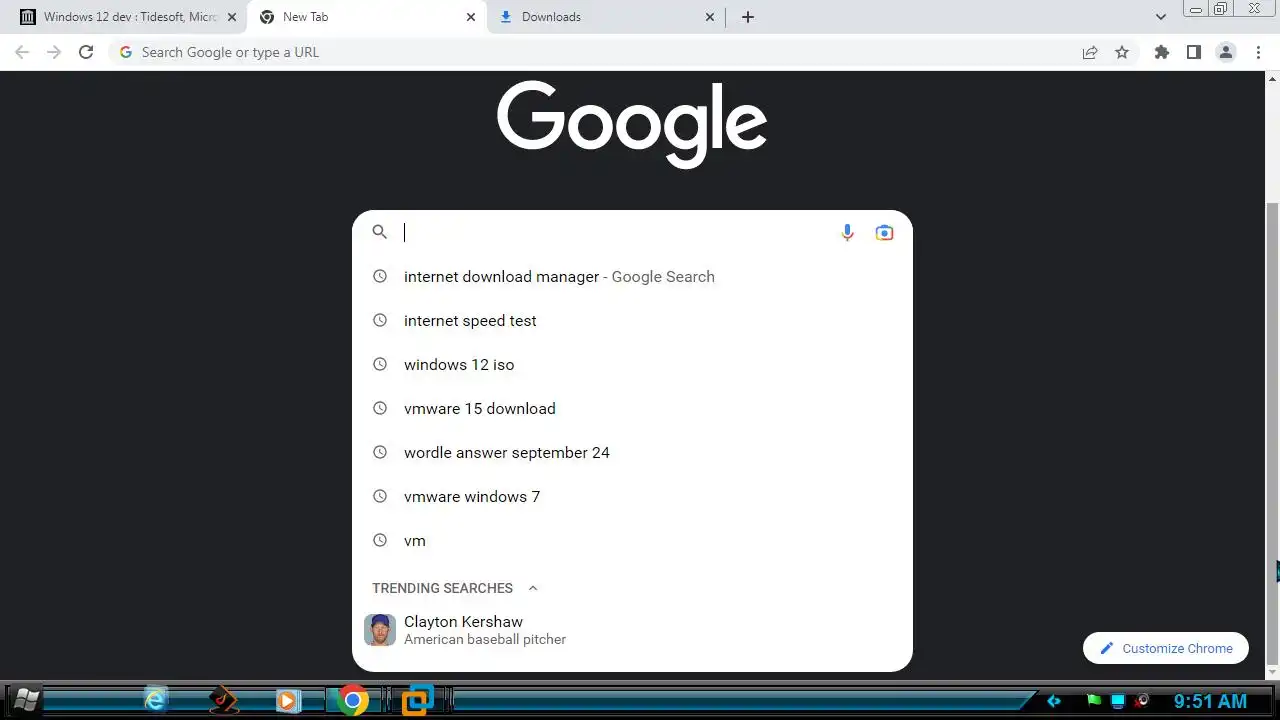Open the Extensions puzzle icon
The width and height of the screenshot is (1280, 720).
[1161, 52]
